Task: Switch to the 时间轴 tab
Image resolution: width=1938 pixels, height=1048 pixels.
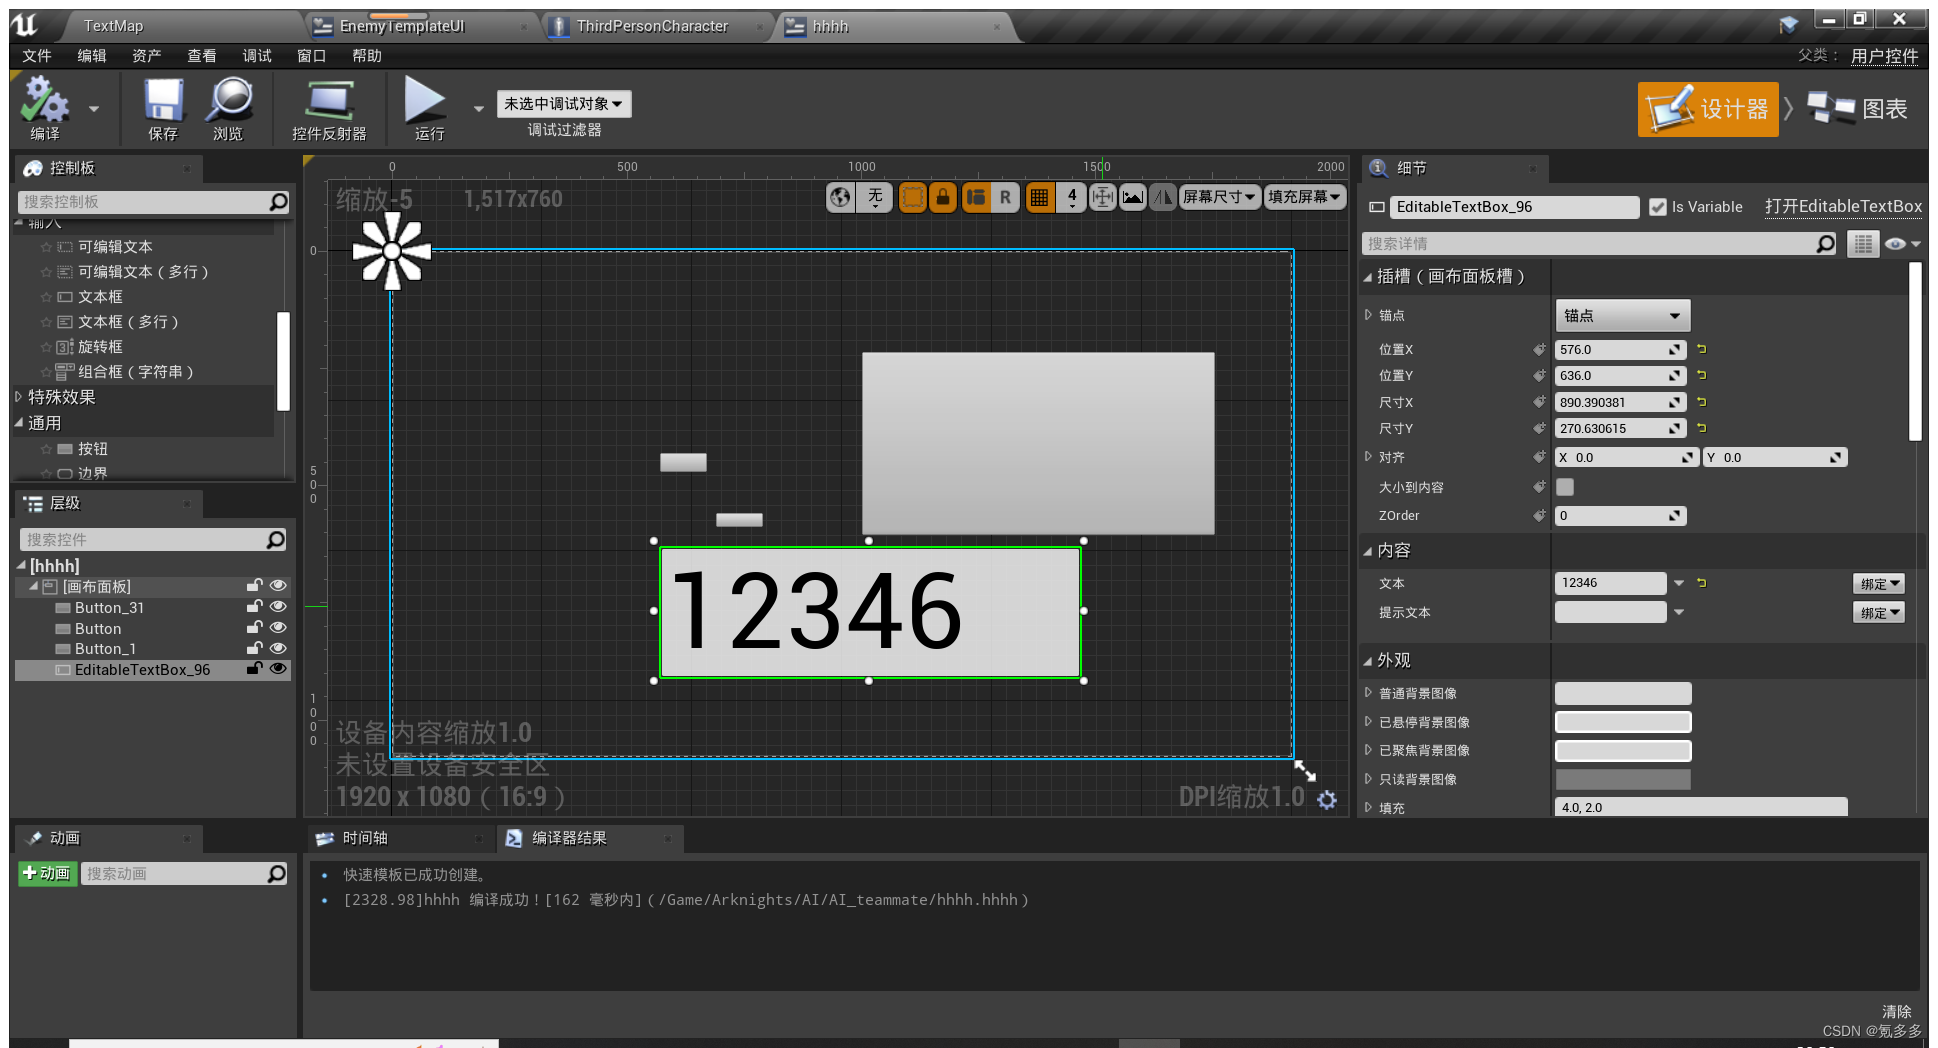Action: pyautogui.click(x=365, y=838)
